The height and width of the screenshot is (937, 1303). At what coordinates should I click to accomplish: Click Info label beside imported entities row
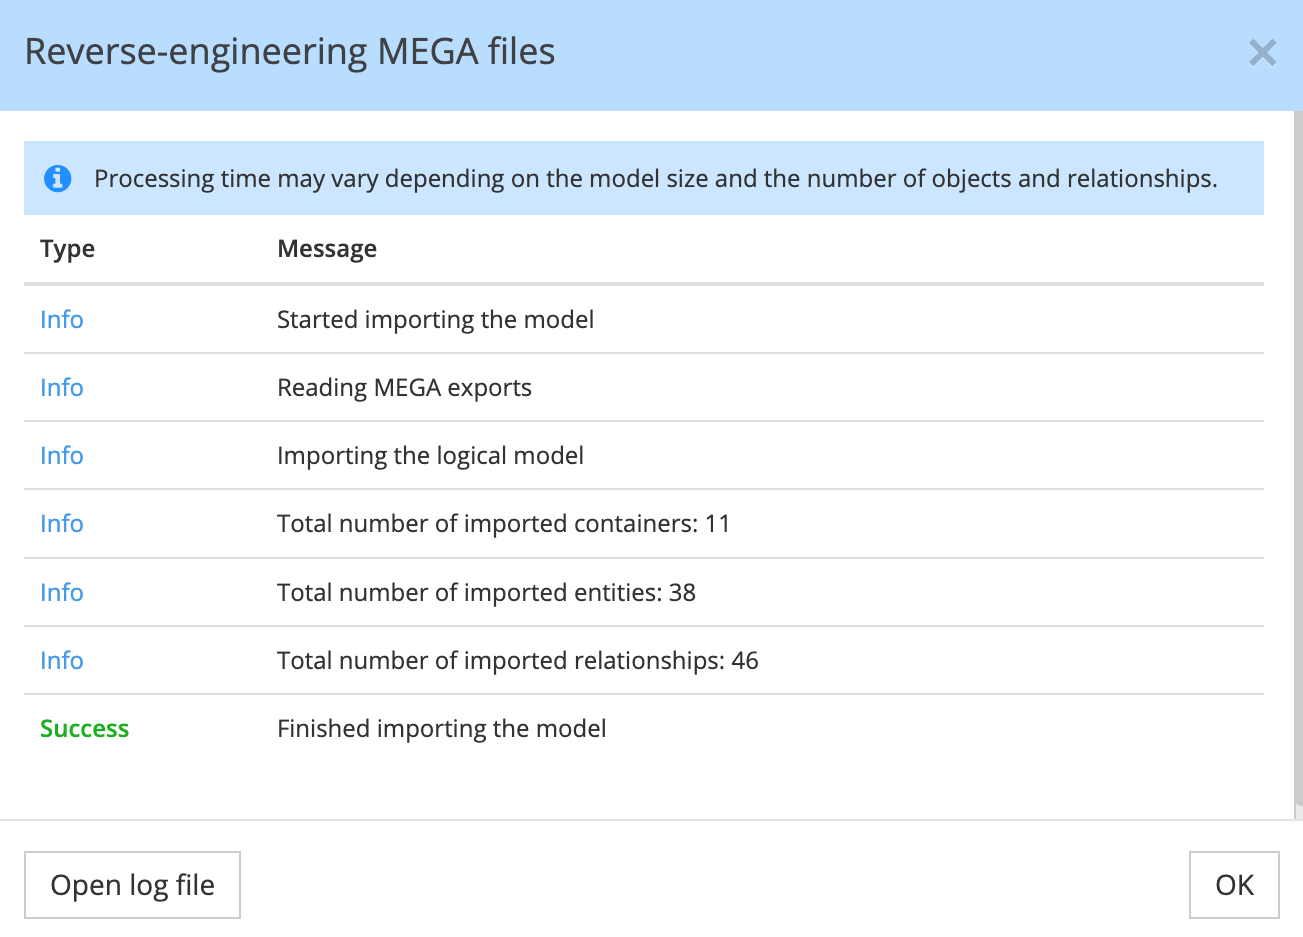61,593
